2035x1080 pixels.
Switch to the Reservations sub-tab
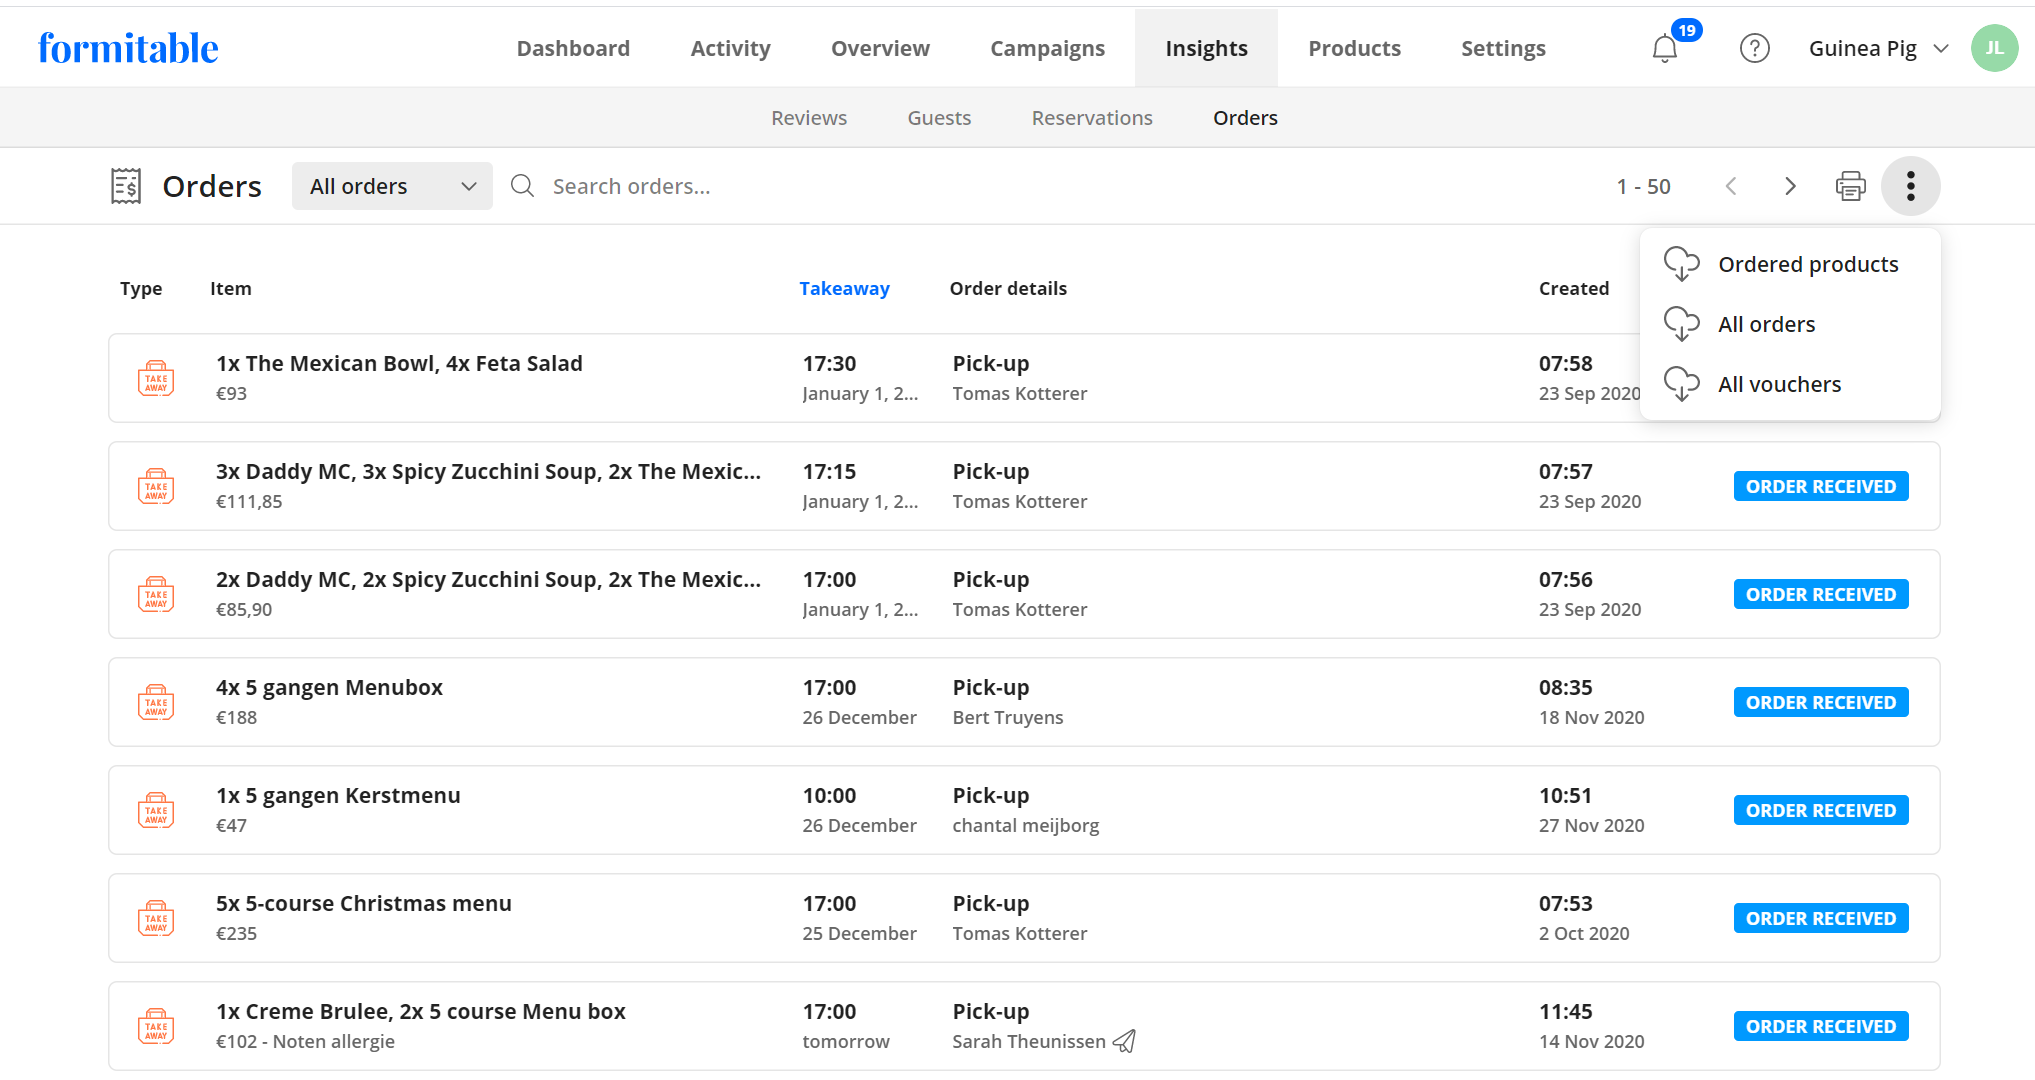[1092, 118]
